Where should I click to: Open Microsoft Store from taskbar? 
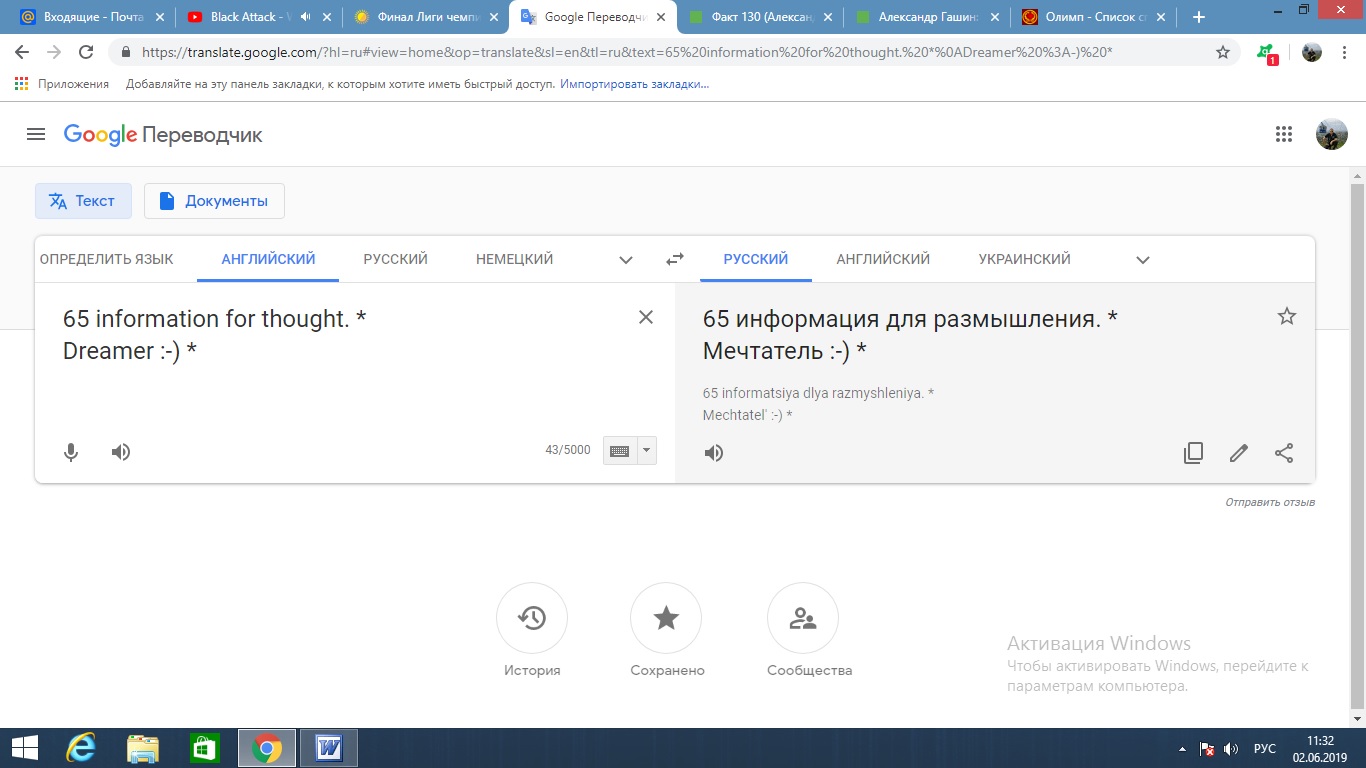tap(205, 748)
